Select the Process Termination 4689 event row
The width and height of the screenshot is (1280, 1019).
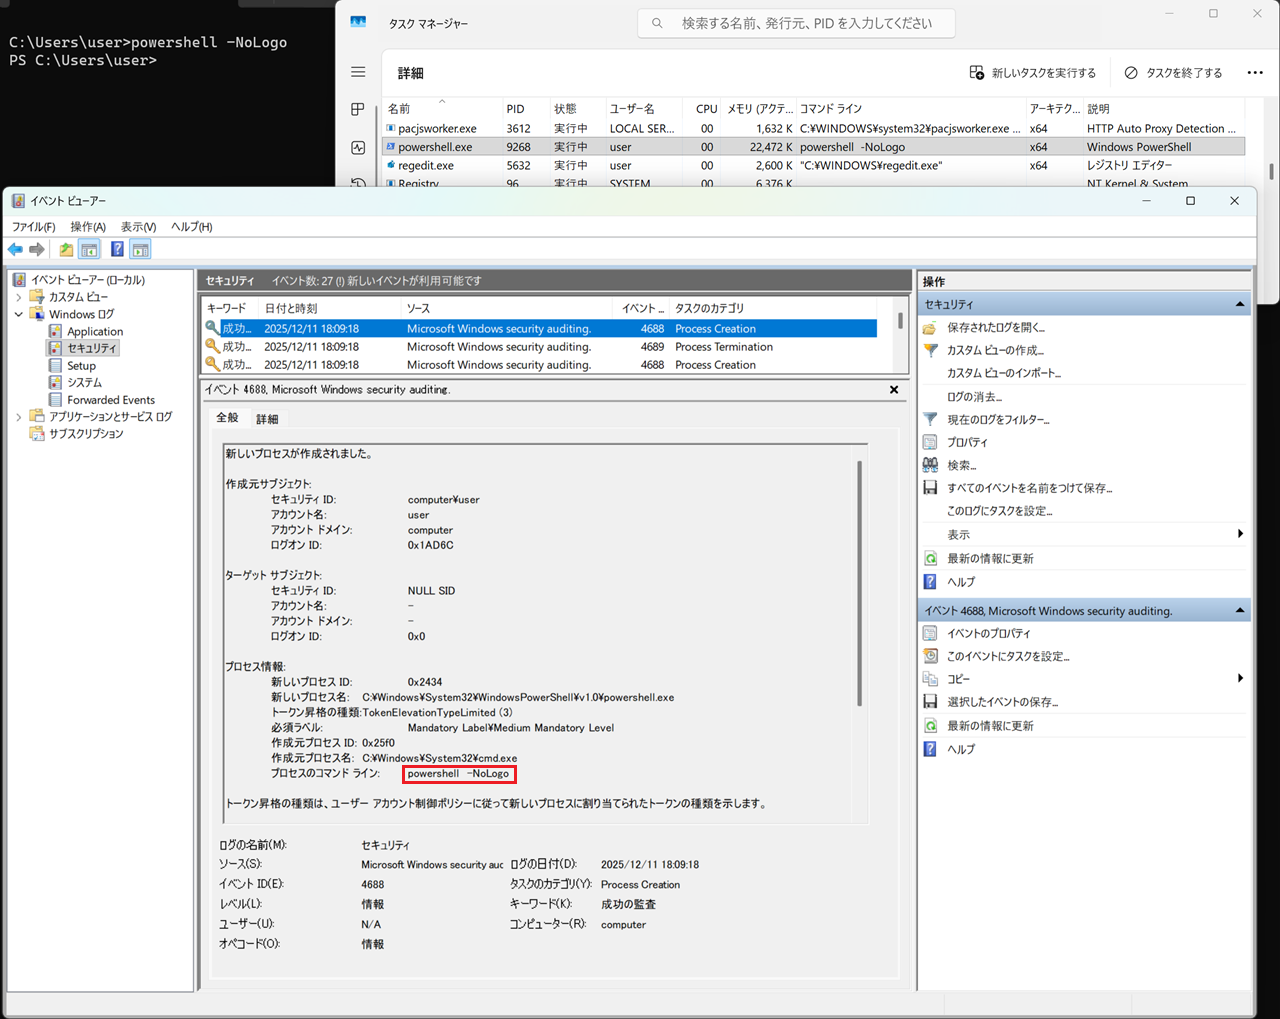540,347
